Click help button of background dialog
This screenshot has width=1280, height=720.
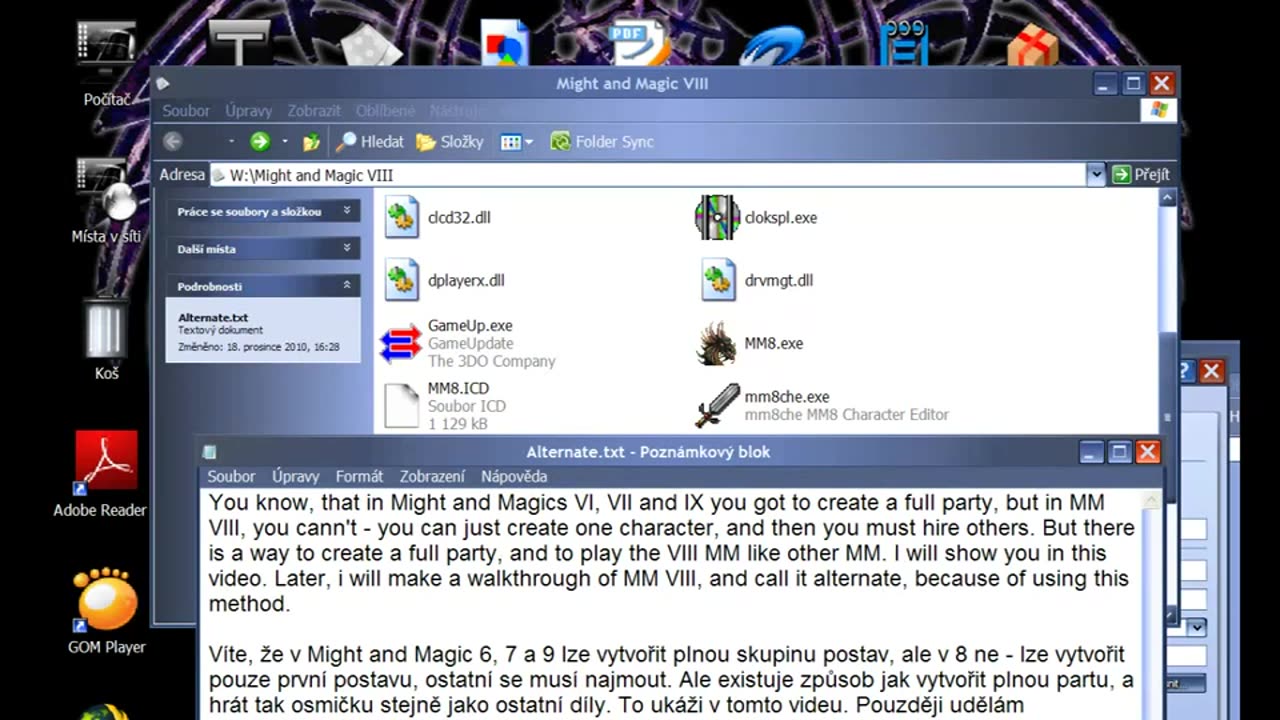coord(1186,372)
